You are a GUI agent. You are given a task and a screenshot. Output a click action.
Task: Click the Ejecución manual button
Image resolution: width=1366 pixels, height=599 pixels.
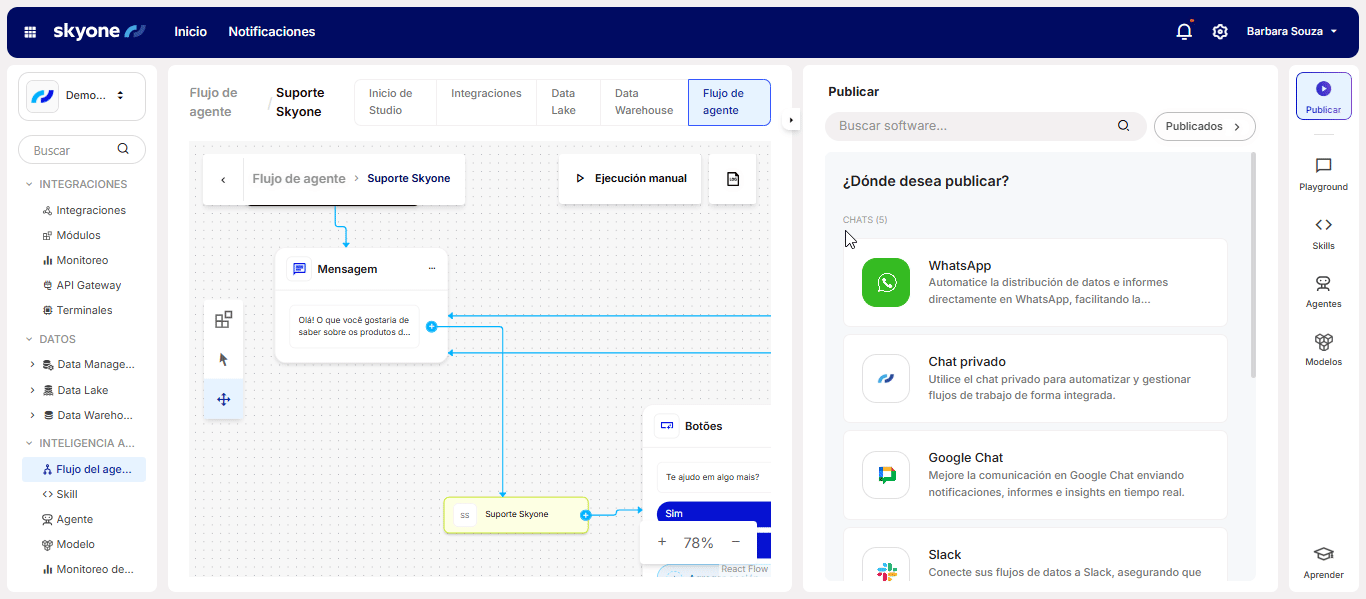(x=630, y=179)
